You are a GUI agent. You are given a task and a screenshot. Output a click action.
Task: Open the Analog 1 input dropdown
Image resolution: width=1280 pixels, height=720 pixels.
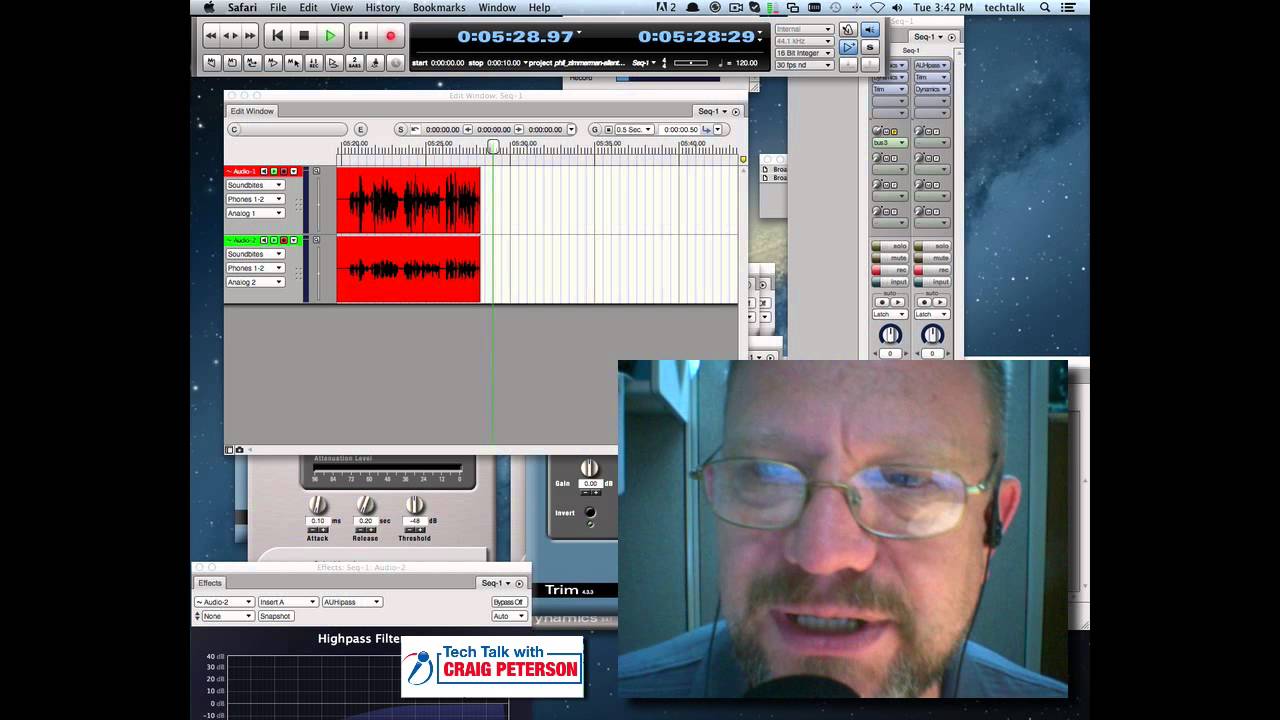coord(255,213)
